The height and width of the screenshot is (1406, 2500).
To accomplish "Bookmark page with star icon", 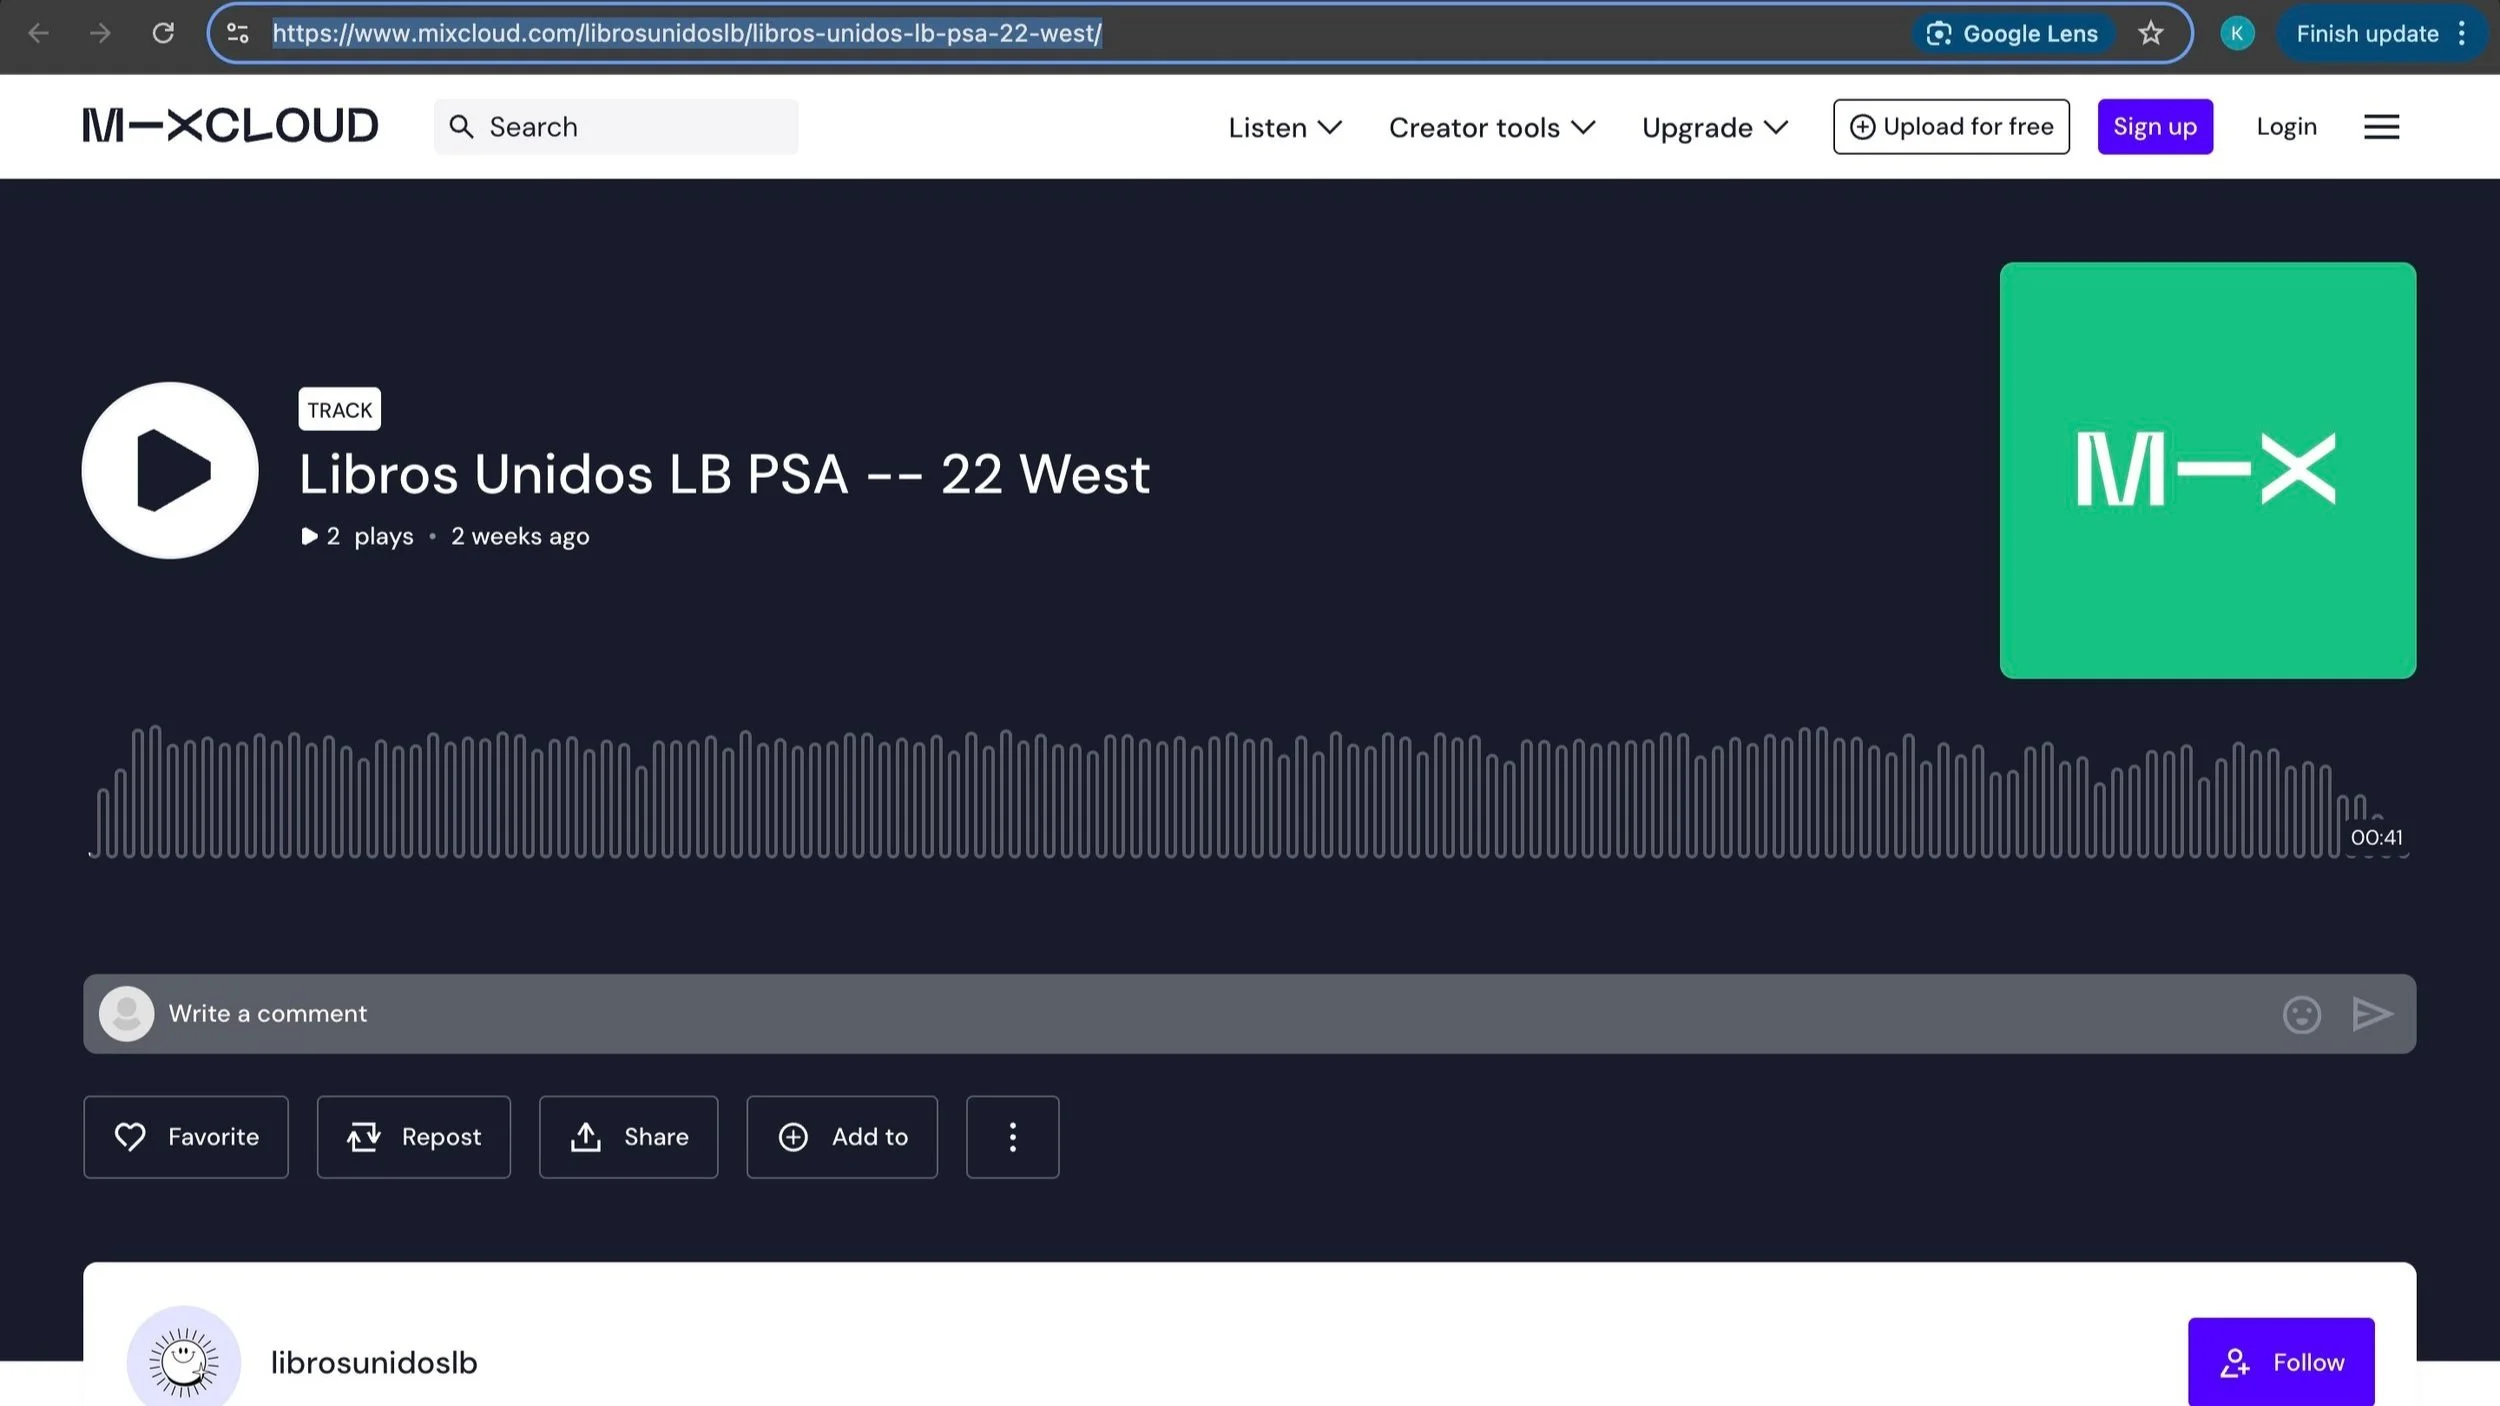I will tap(2150, 34).
